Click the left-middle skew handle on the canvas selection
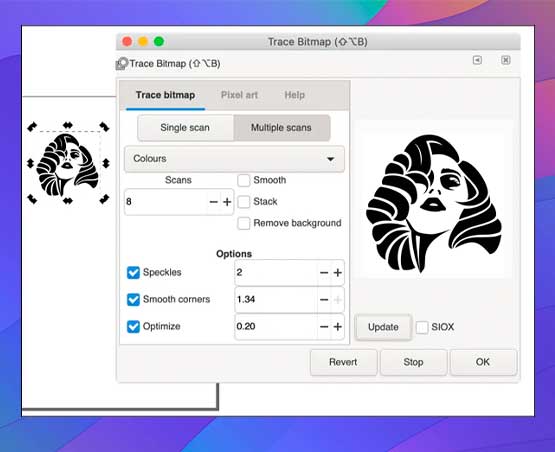This screenshot has height=452, width=555. 30,163
